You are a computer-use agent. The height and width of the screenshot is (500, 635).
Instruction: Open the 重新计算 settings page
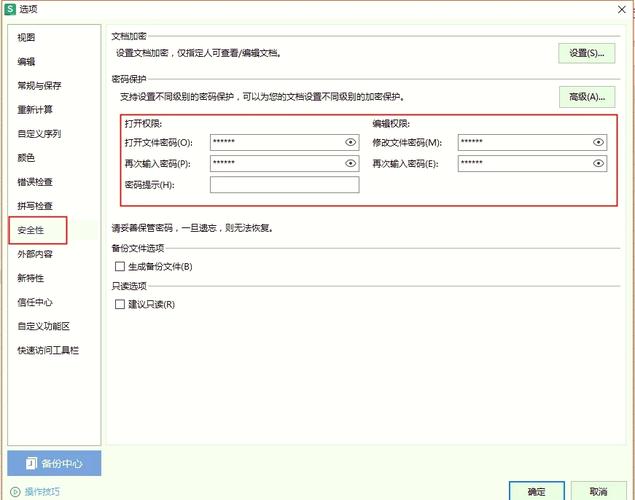tap(35, 110)
